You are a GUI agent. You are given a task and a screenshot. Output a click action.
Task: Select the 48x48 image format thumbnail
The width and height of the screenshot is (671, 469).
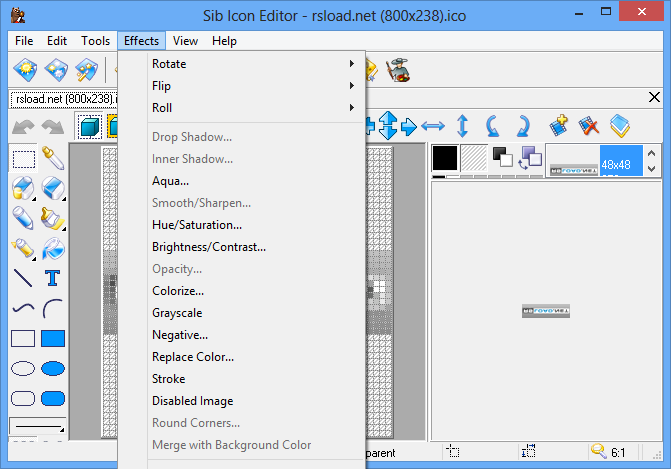point(596,160)
